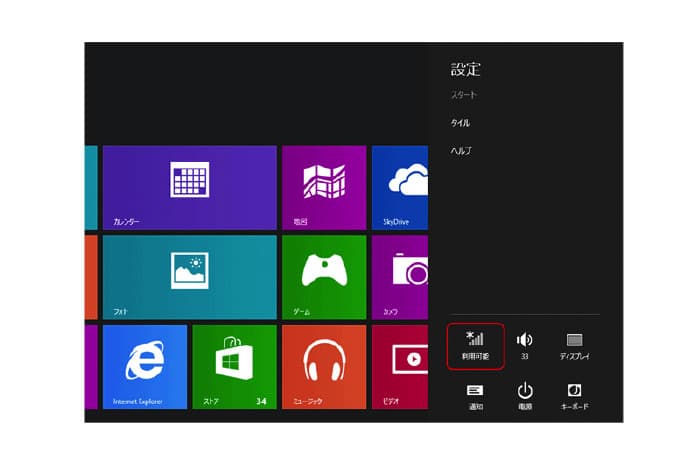
Task: Open the Photos tile (フォト)
Action: point(190,277)
